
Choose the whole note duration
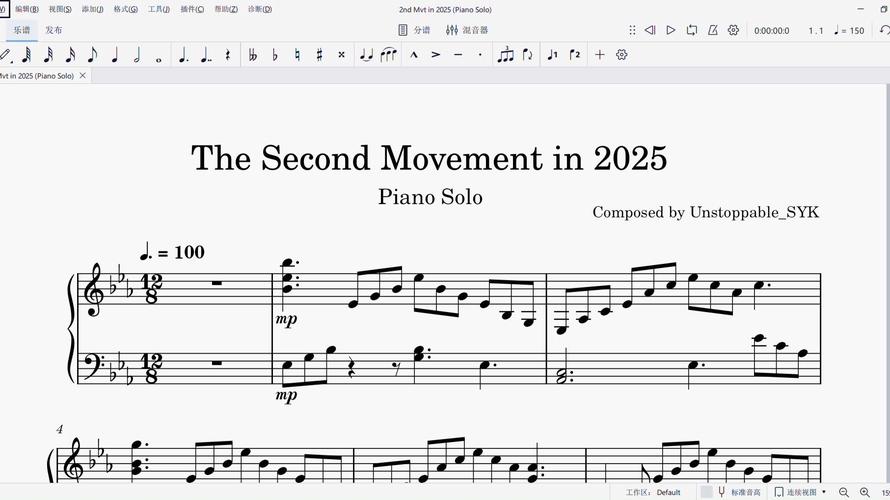click(159, 55)
